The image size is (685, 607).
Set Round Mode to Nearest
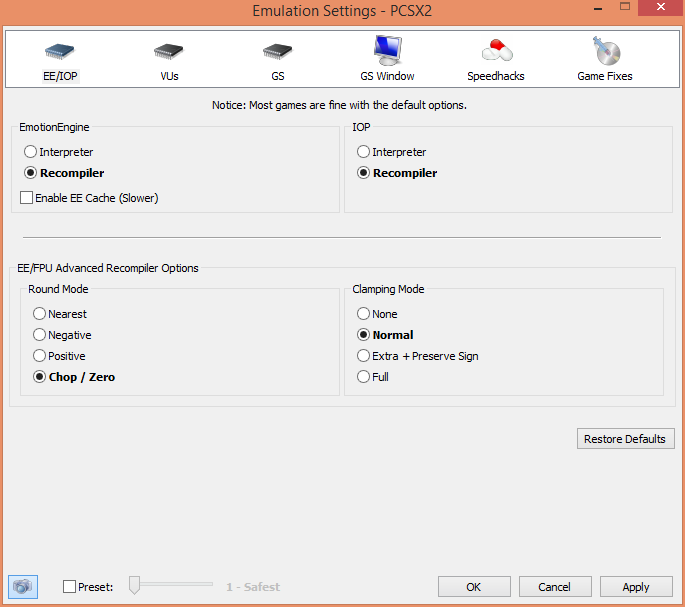60,314
